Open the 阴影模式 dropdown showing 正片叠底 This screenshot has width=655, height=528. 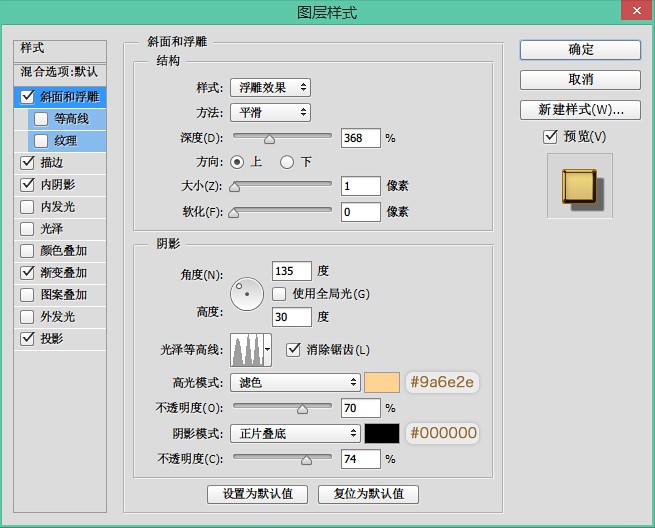[x=295, y=434]
